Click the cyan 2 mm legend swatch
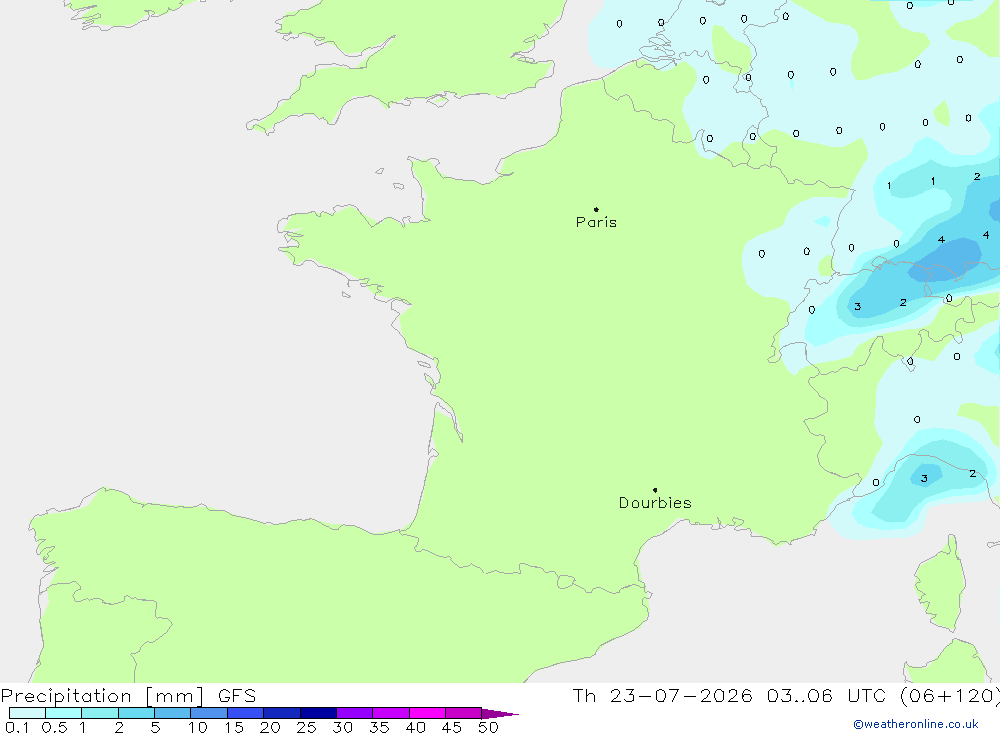The height and width of the screenshot is (733, 1000). pos(136,713)
